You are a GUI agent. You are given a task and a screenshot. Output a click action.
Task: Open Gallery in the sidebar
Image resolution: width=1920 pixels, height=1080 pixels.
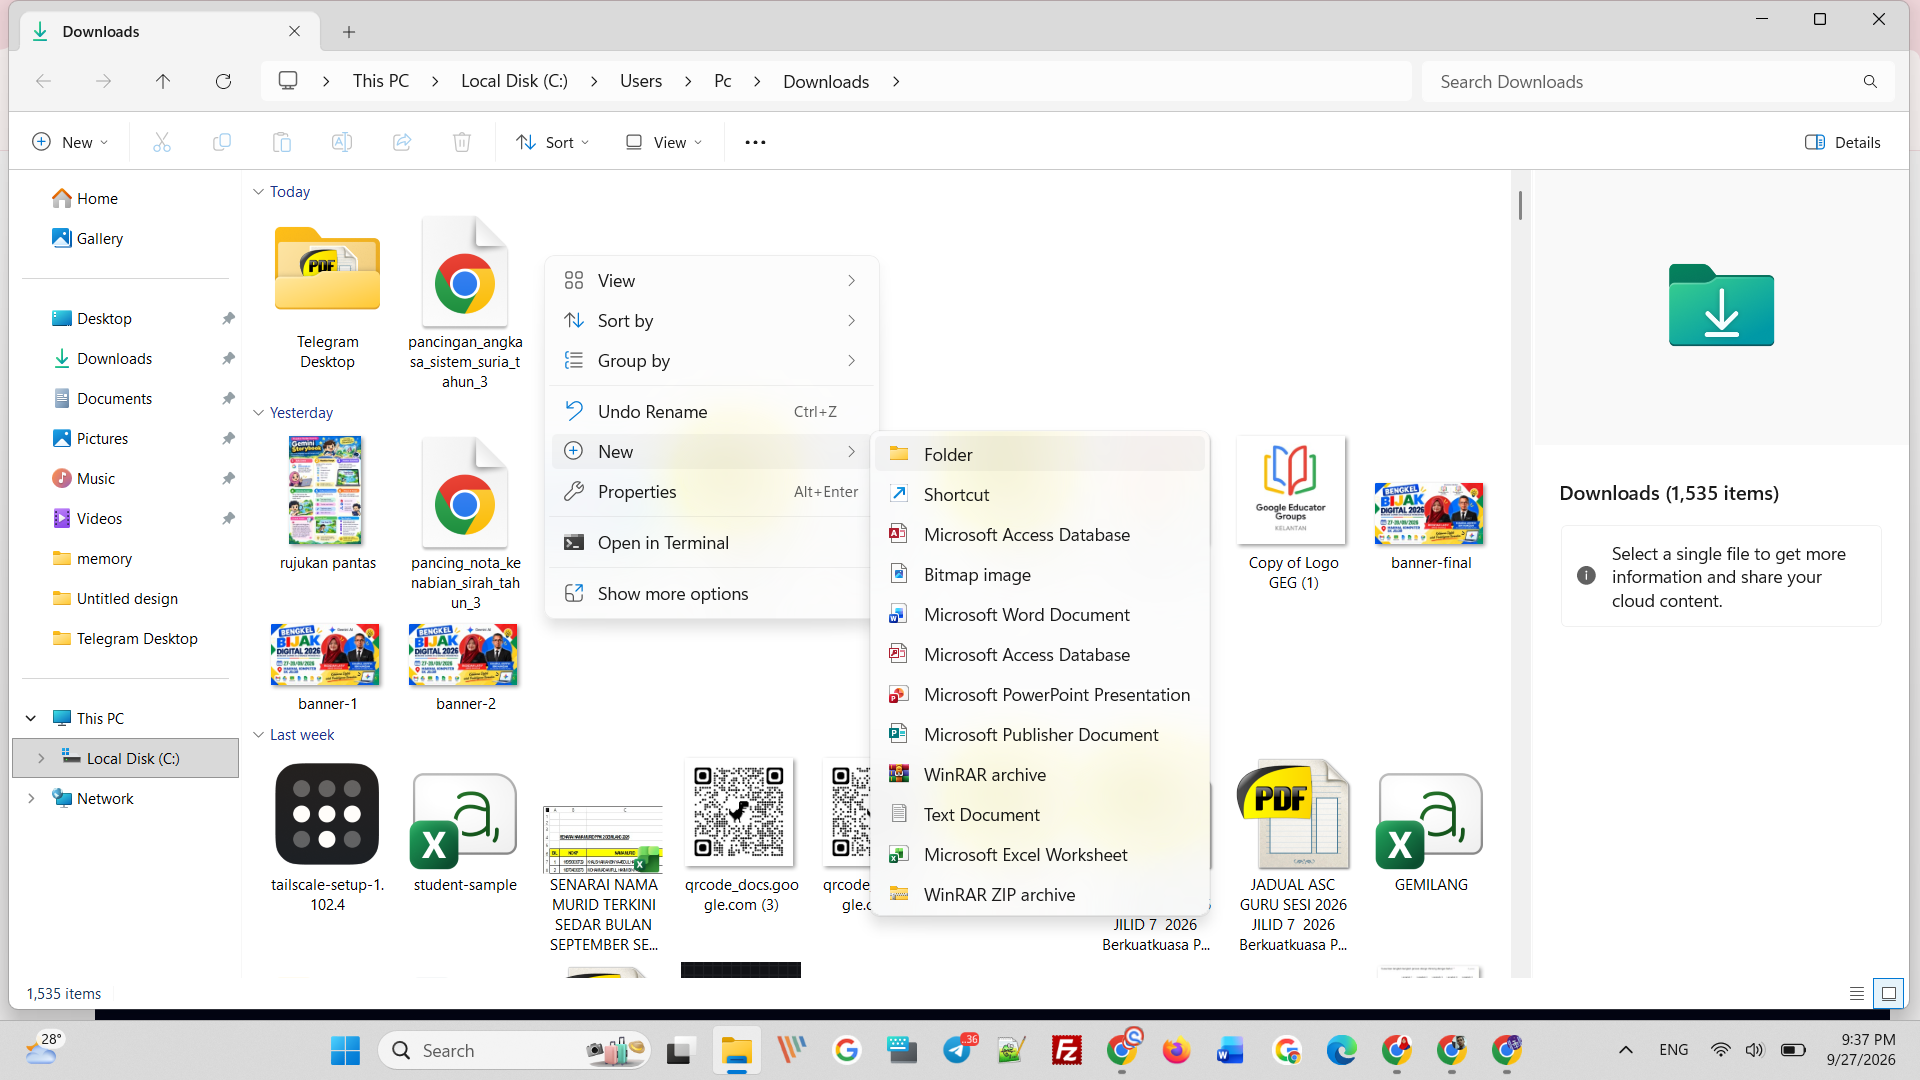point(99,238)
